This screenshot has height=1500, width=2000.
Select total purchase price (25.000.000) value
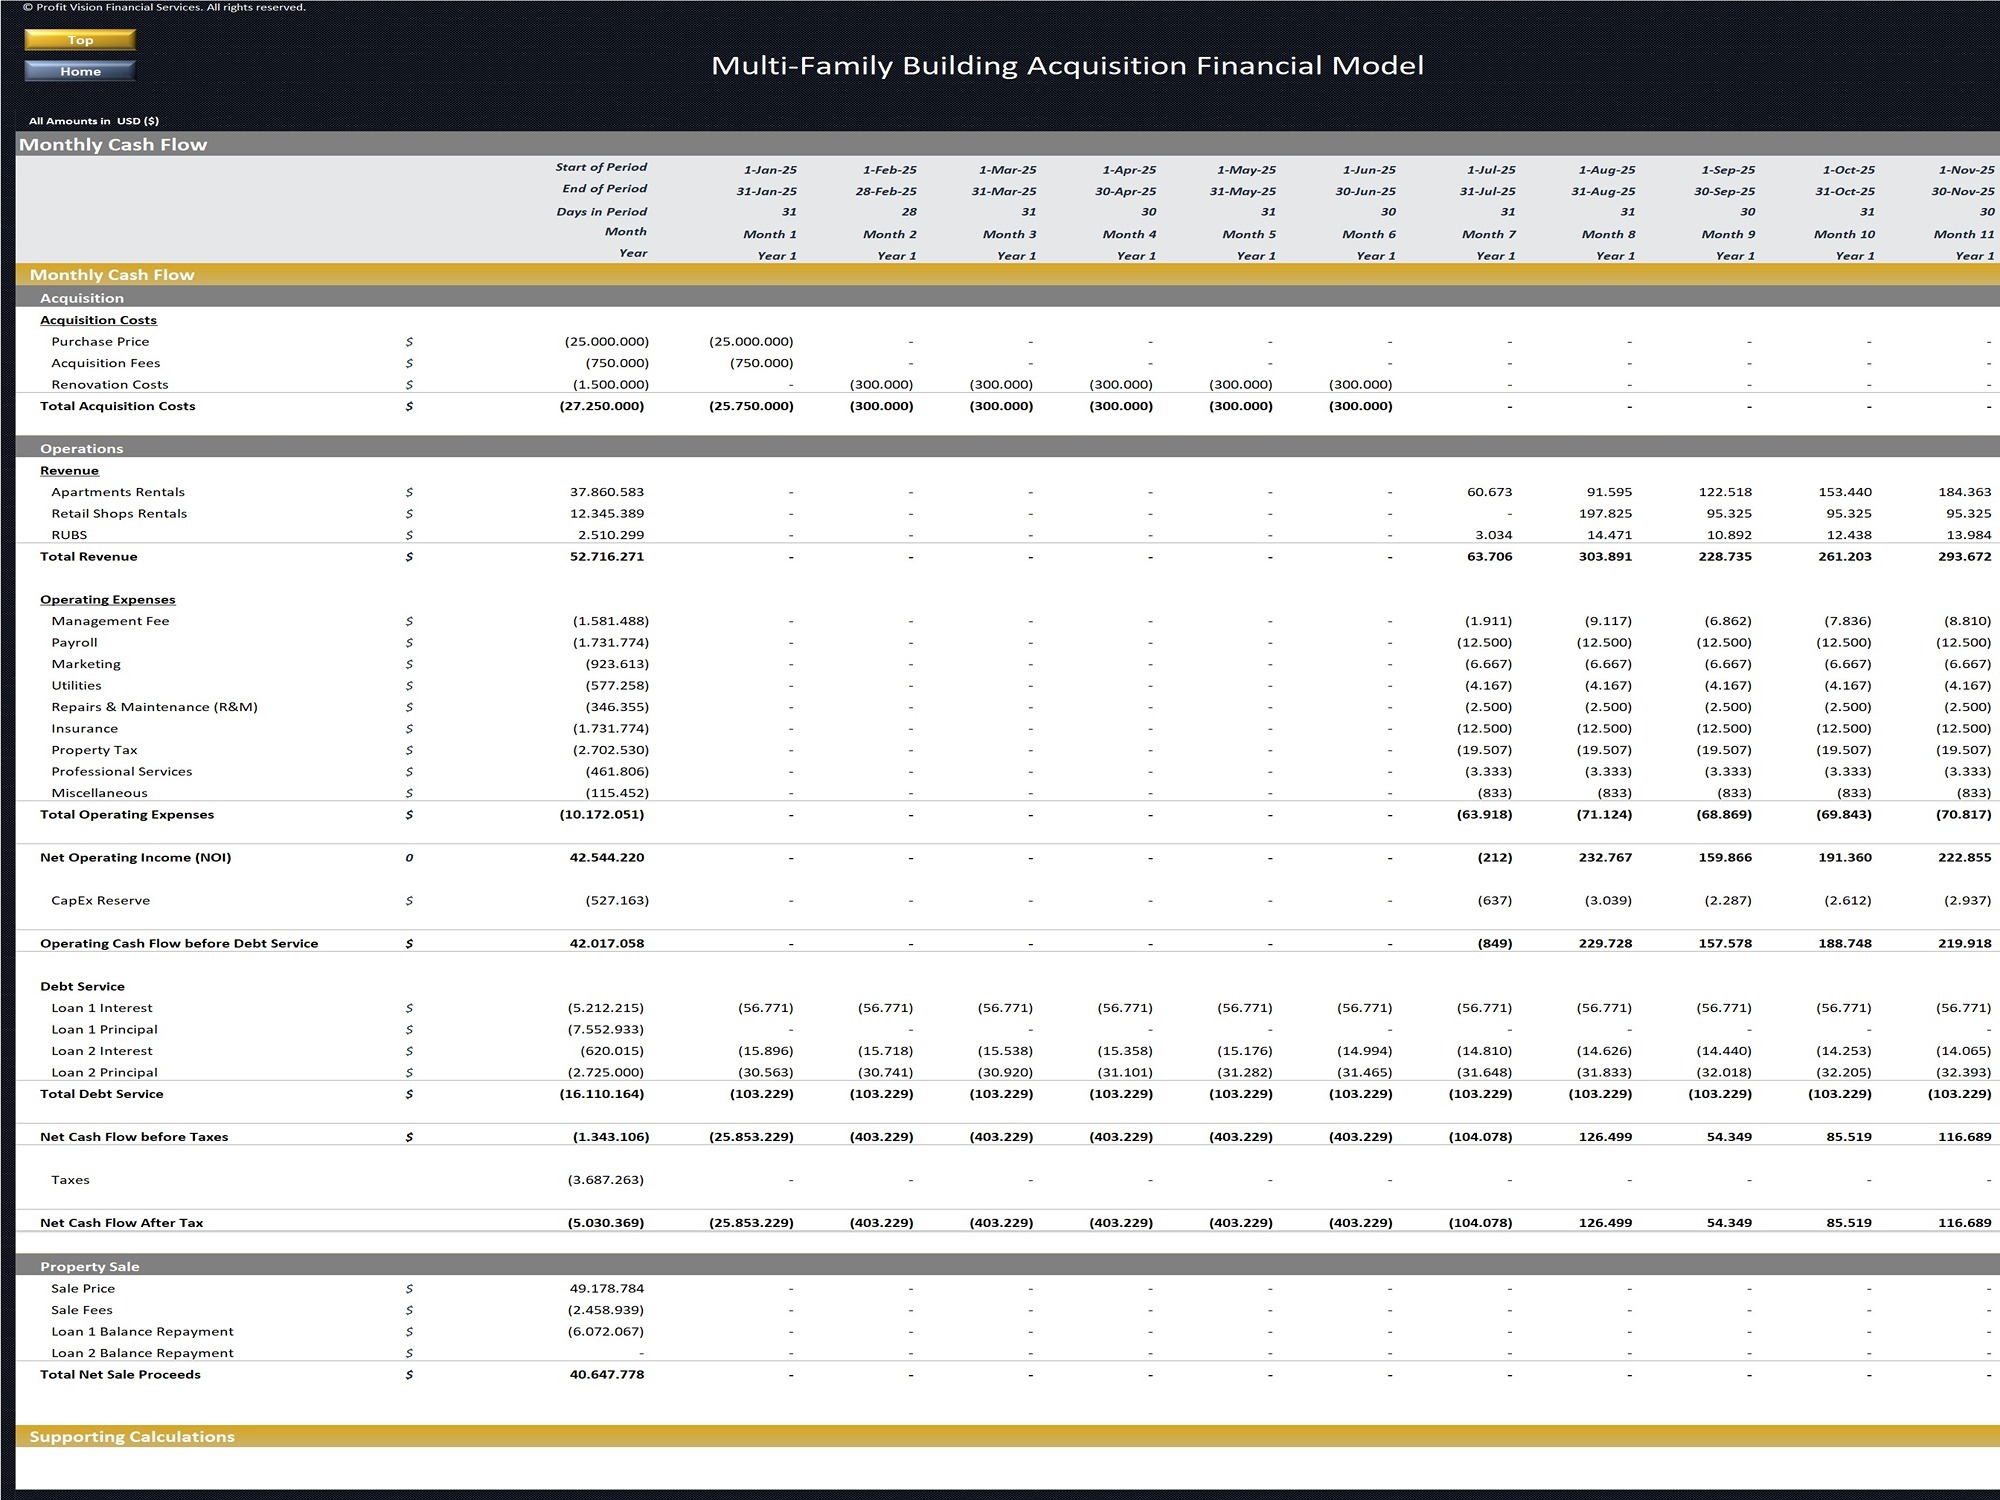point(607,342)
